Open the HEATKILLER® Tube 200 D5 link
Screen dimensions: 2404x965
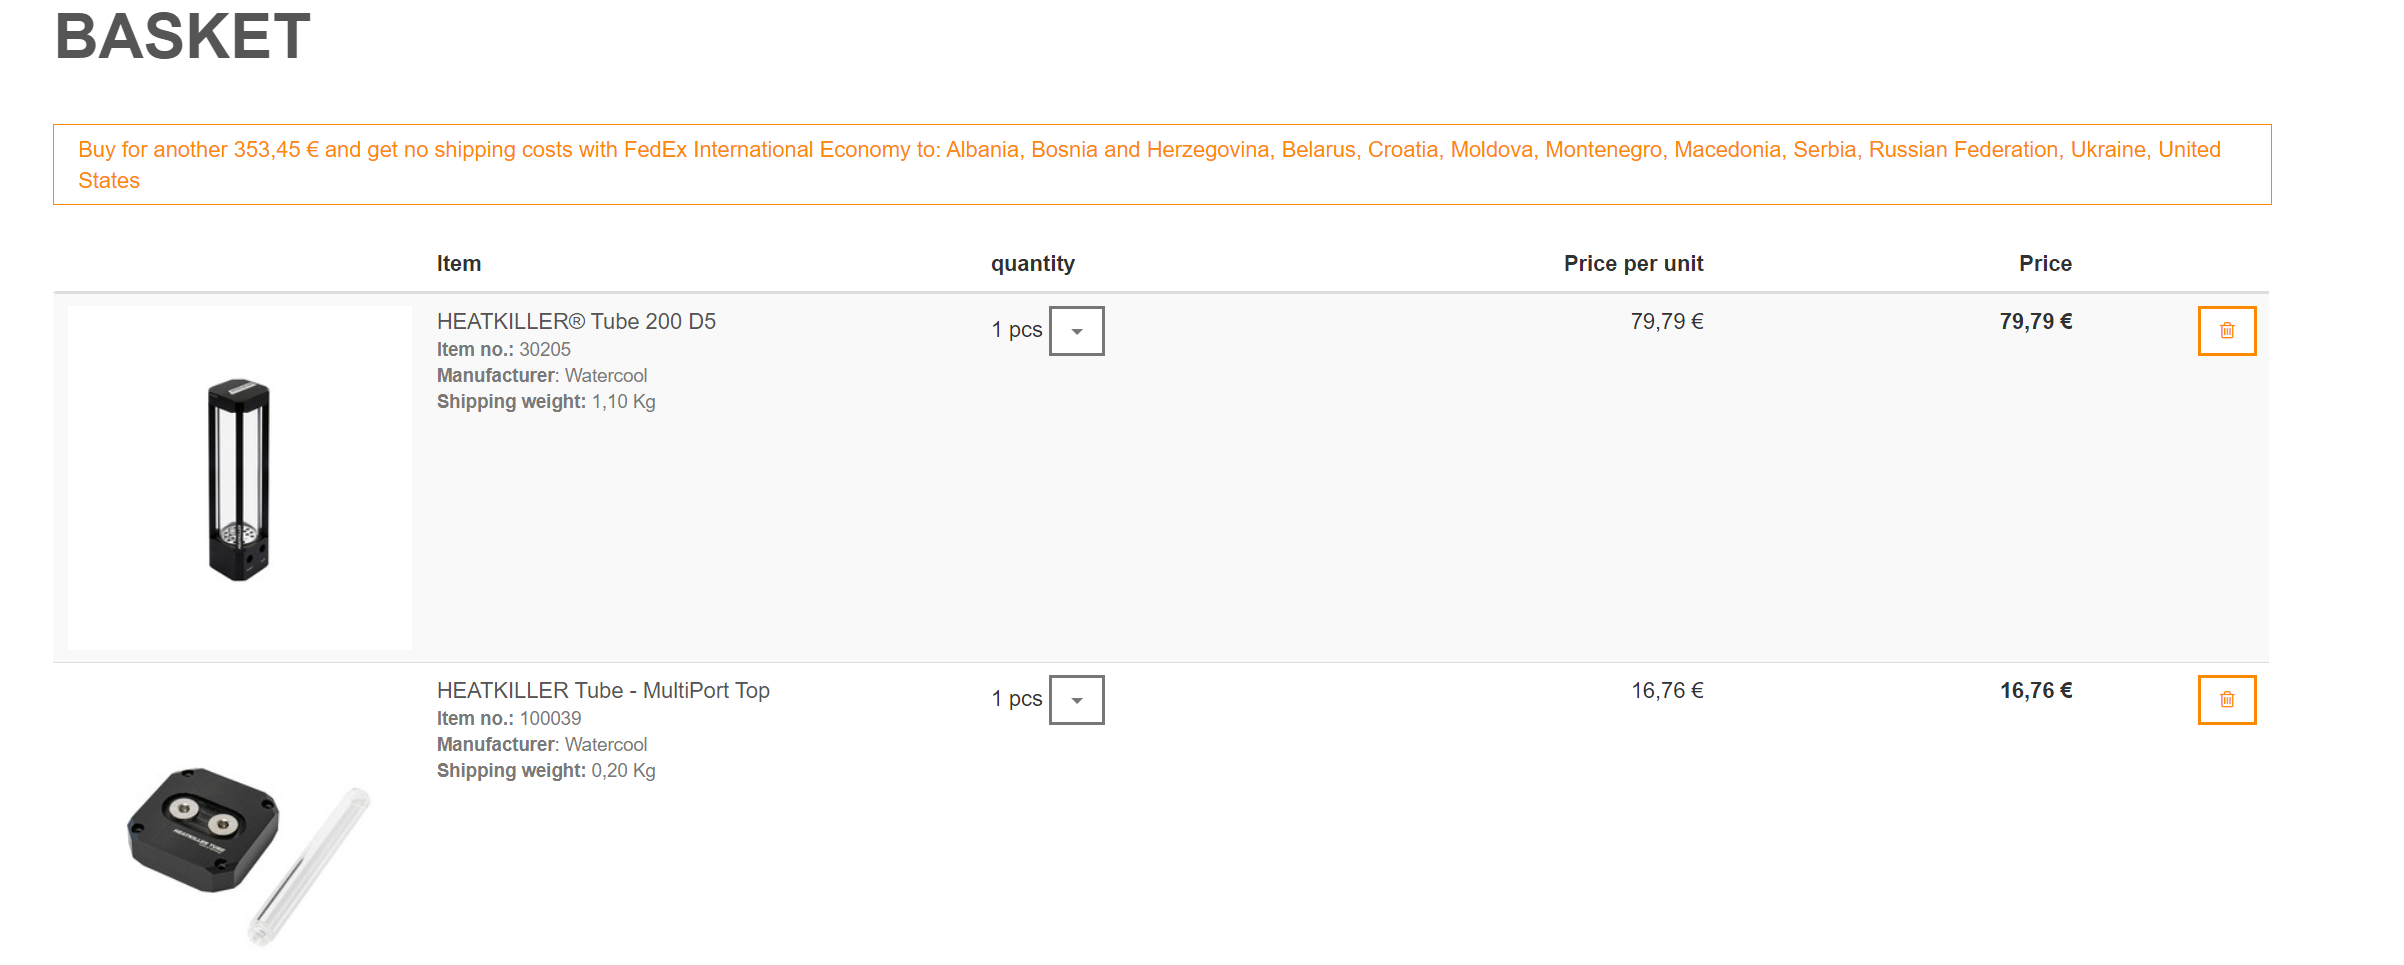576,322
